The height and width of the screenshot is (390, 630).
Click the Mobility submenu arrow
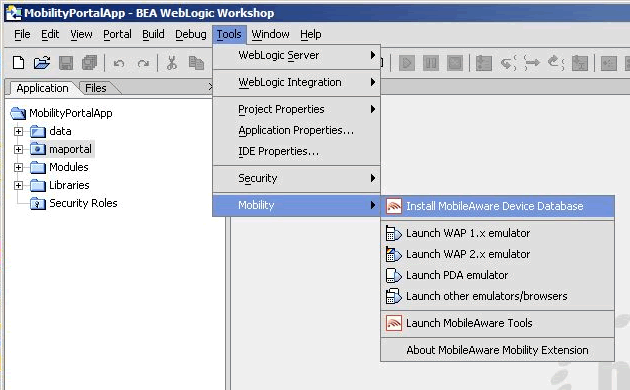(373, 205)
